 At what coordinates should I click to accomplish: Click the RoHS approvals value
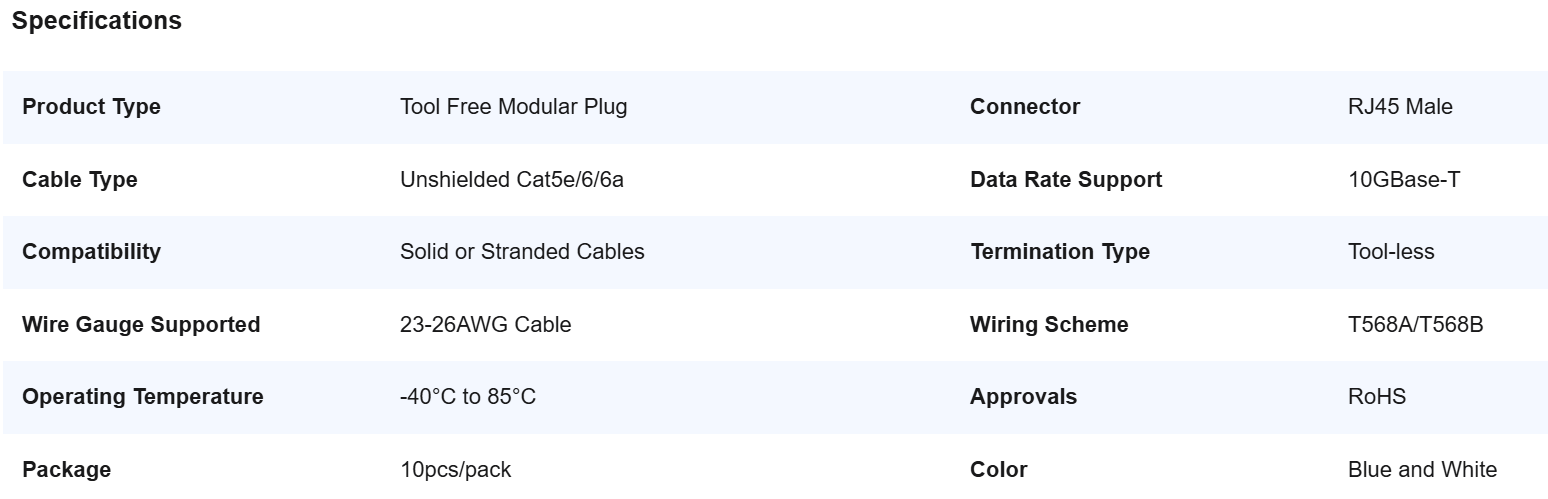1377,397
